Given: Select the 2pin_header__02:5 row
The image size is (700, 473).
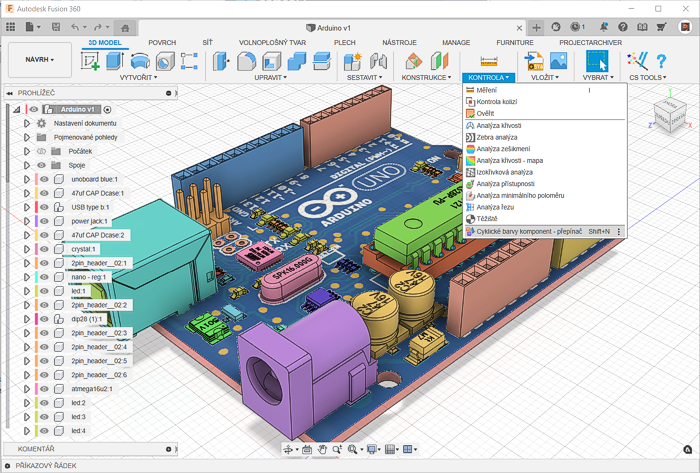Looking at the screenshot, I should (99, 361).
